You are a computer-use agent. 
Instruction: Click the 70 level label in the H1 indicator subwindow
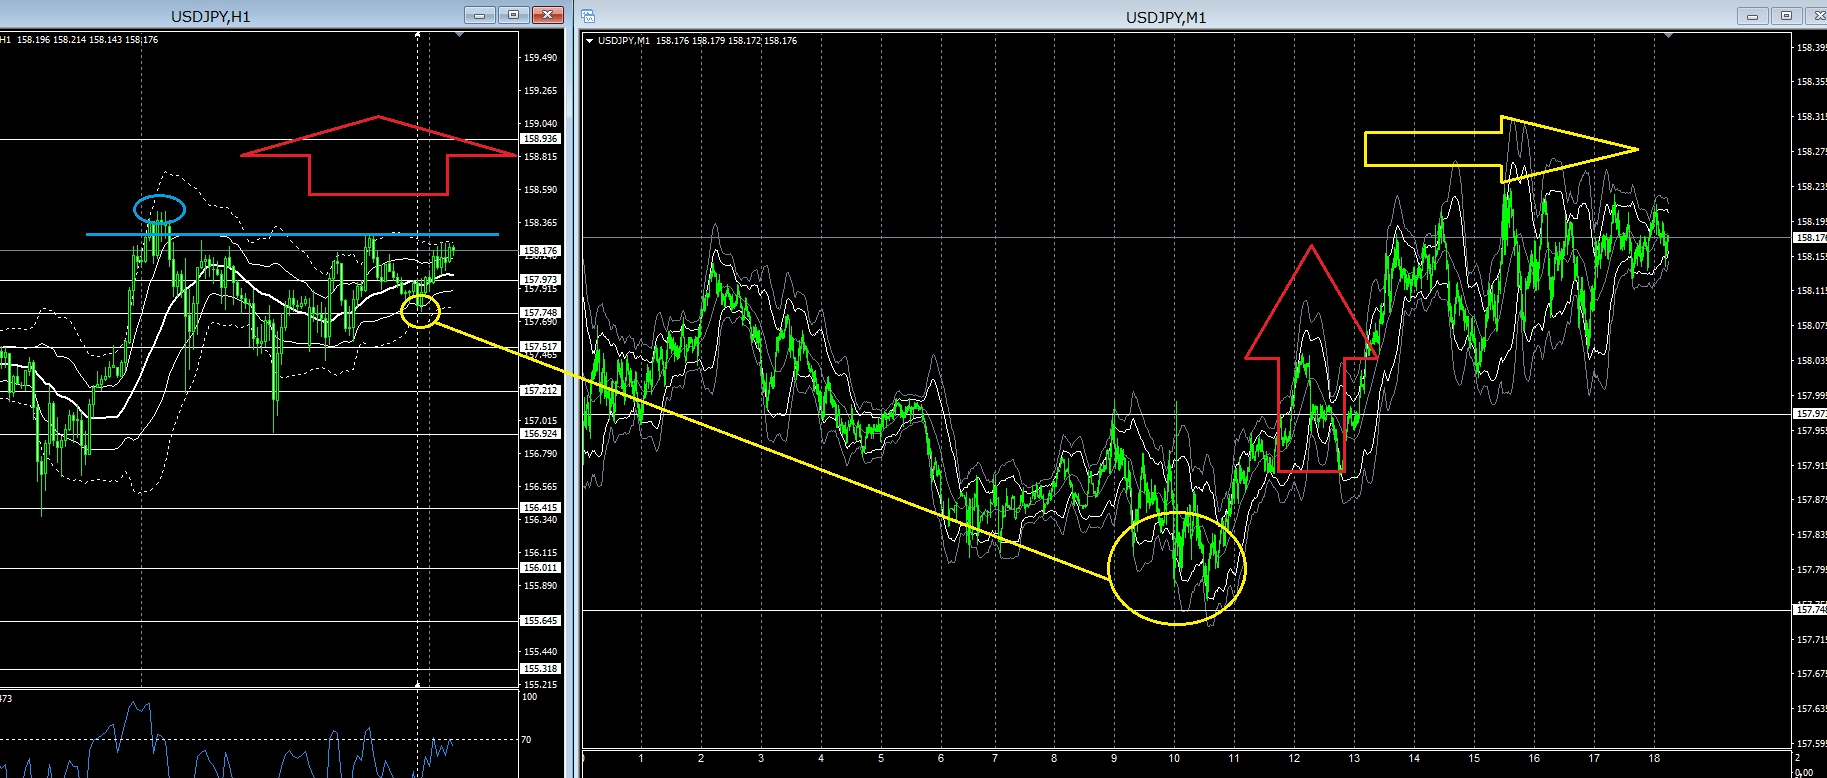(x=526, y=740)
